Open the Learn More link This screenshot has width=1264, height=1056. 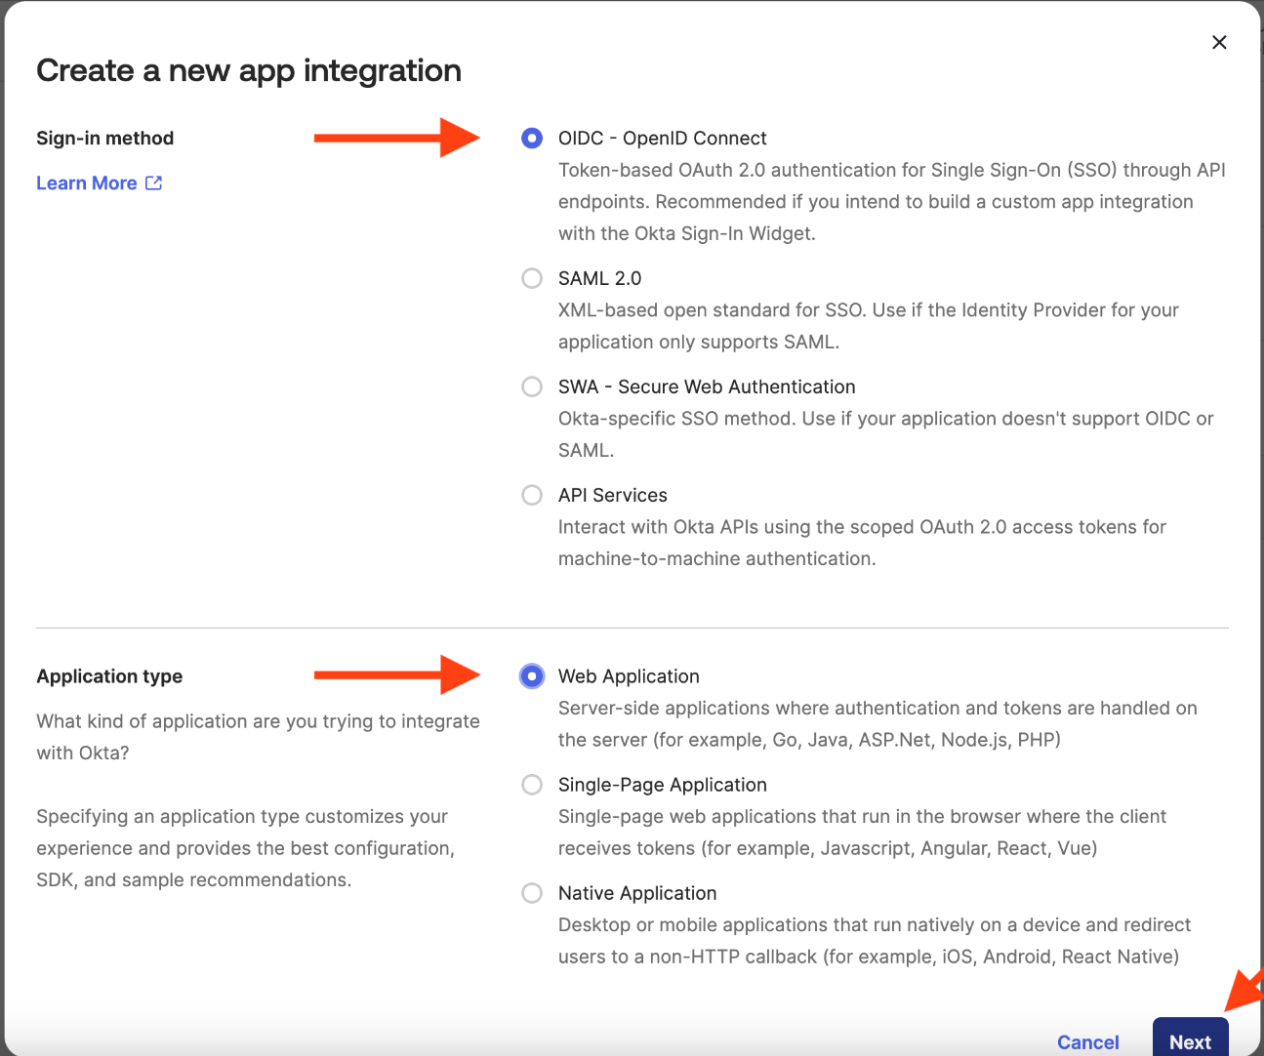87,183
